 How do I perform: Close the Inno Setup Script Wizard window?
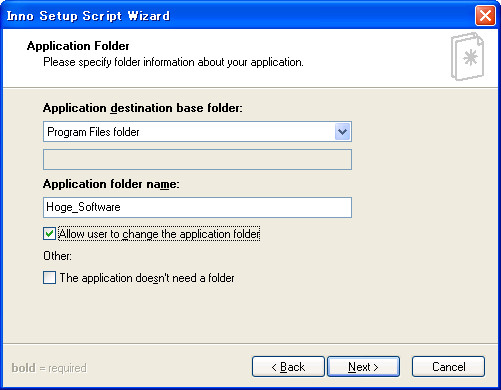(x=485, y=16)
